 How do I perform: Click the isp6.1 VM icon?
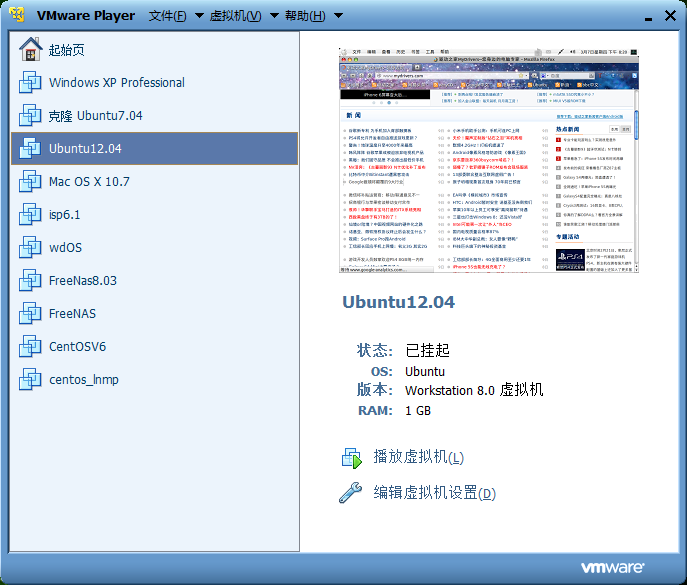point(30,214)
